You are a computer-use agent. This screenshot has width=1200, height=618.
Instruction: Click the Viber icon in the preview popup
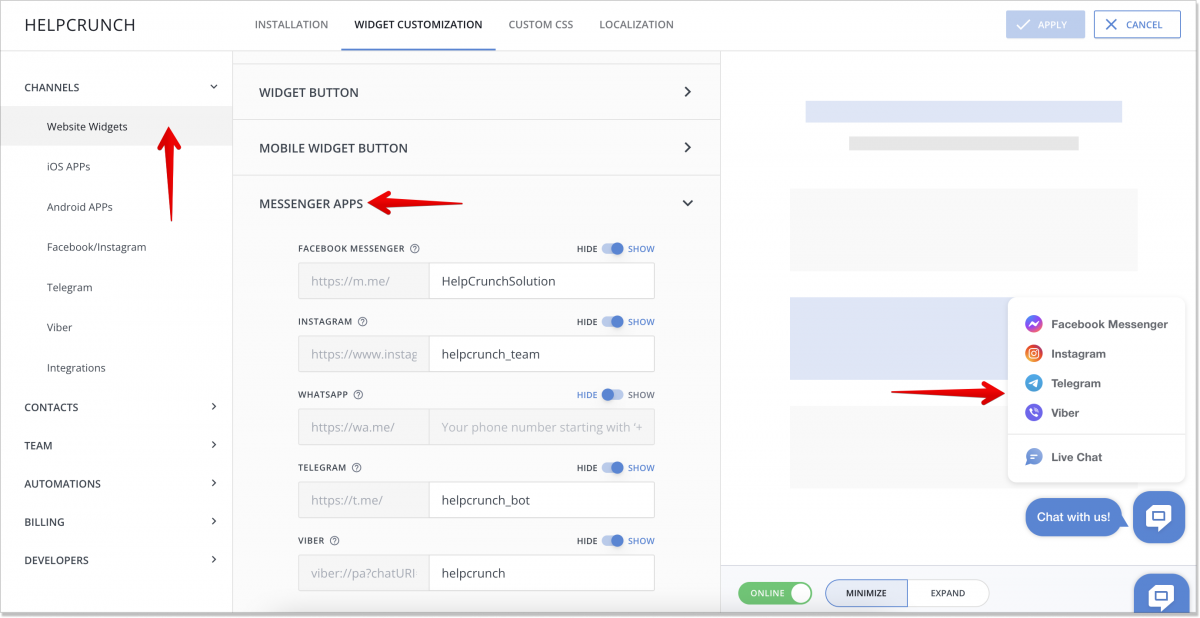click(x=1033, y=412)
